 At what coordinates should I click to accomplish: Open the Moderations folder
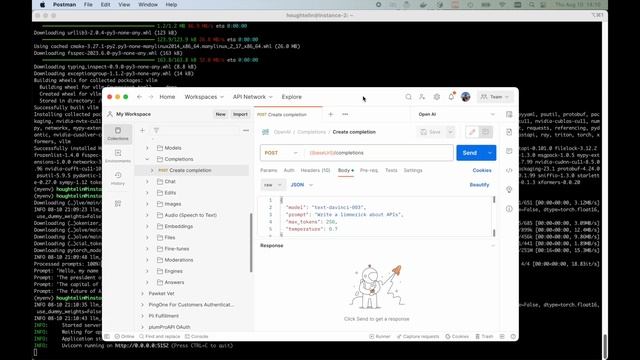coord(179,260)
